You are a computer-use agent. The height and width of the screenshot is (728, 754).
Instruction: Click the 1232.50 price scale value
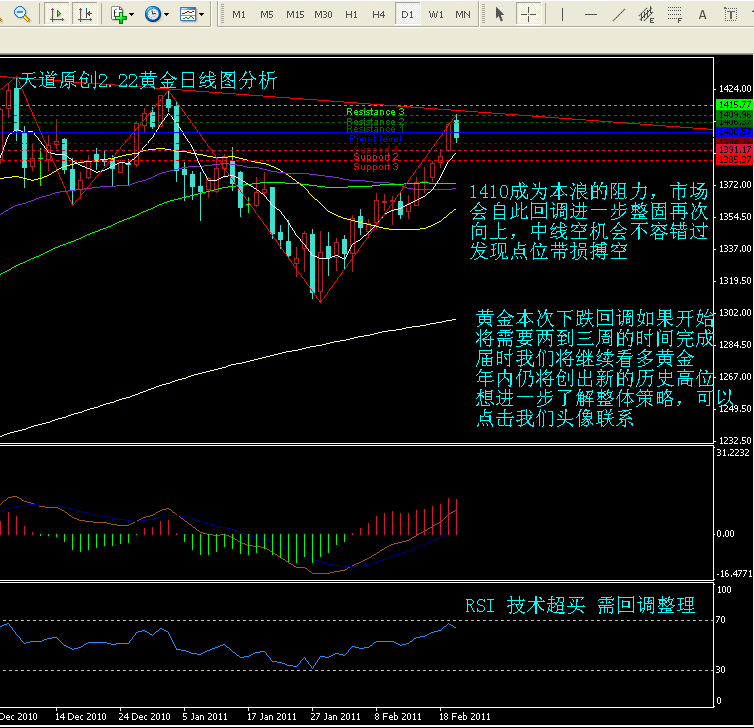735,440
